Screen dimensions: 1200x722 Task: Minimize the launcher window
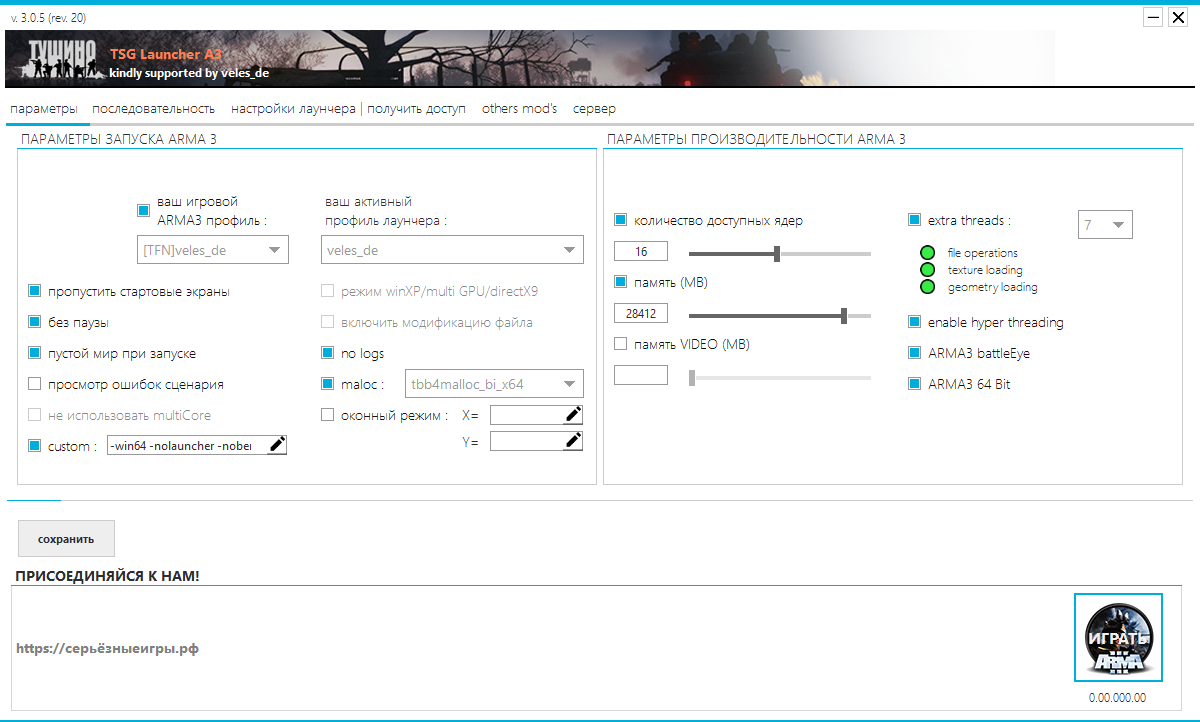point(1153,17)
